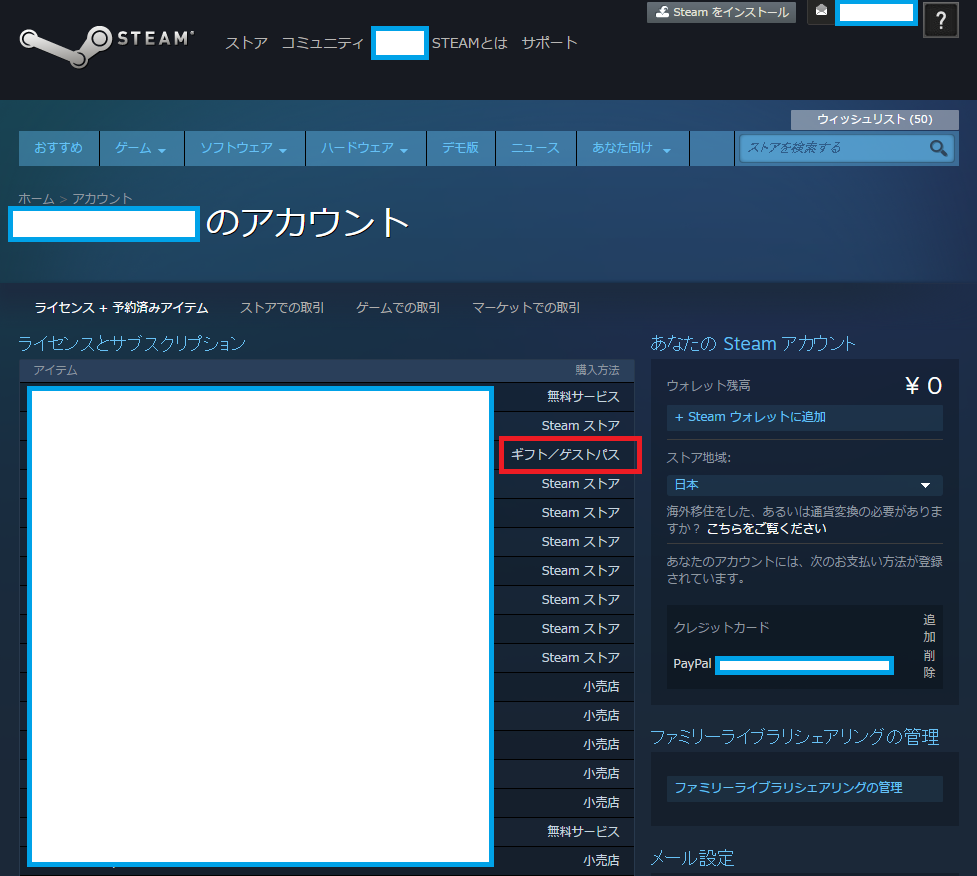The image size is (977, 876).
Task: Click the ライセンスとサブスクリプション heading
Action: [132, 343]
